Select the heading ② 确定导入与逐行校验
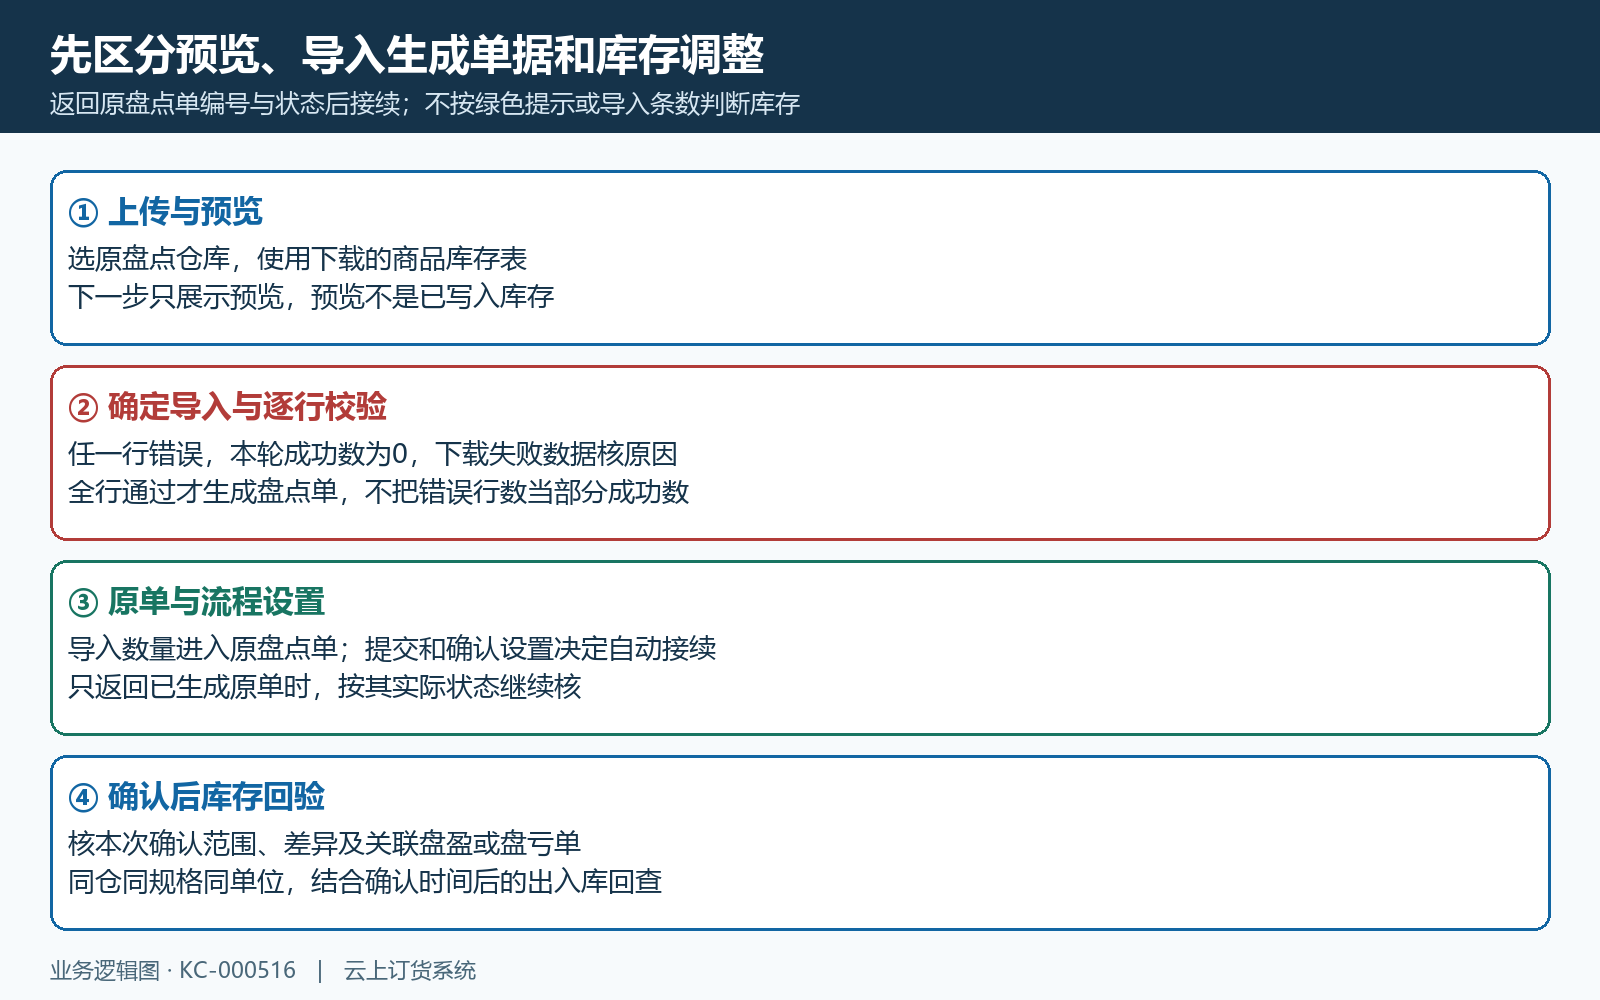Image resolution: width=1600 pixels, height=1000 pixels. tap(227, 407)
